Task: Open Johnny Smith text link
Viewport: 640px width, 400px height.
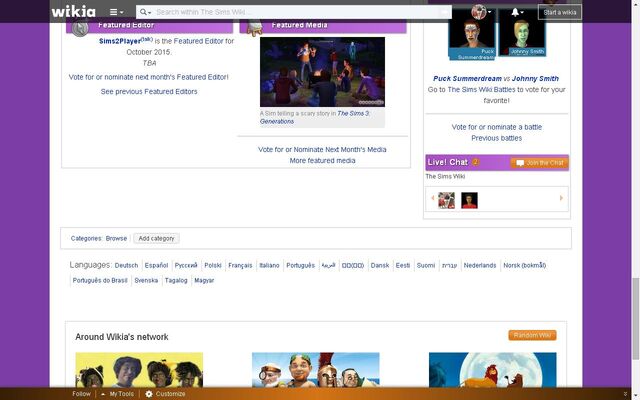Action: (535, 79)
